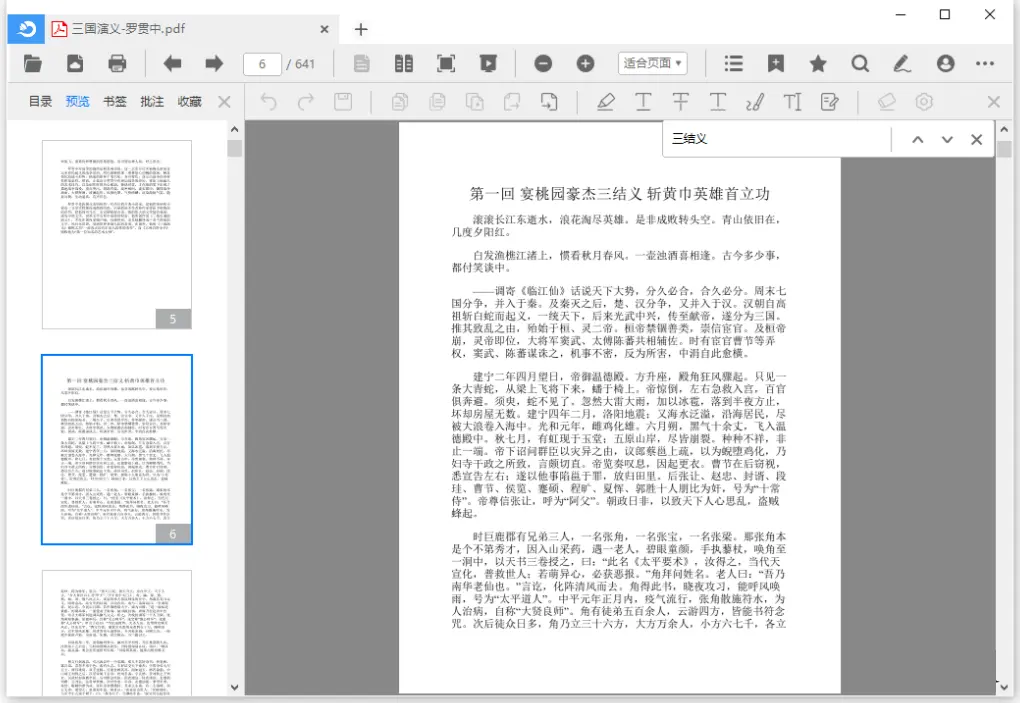This screenshot has width=1020, height=703.
Task: Switch to the 书签 tab
Action: (x=114, y=101)
